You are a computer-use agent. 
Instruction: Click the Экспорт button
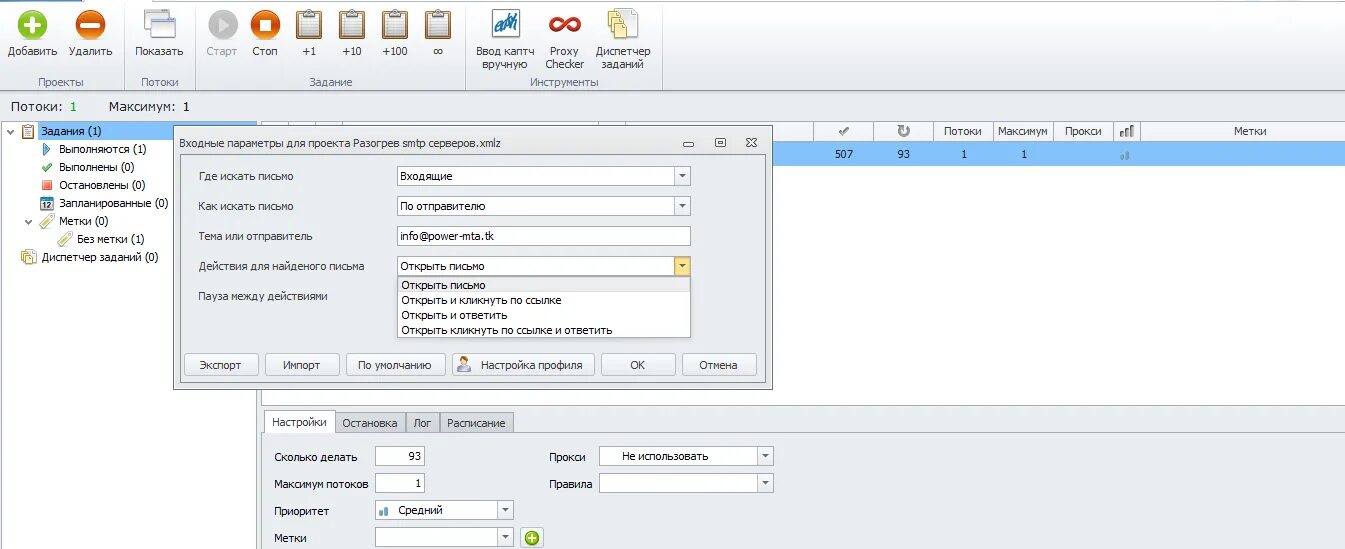pyautogui.click(x=220, y=365)
